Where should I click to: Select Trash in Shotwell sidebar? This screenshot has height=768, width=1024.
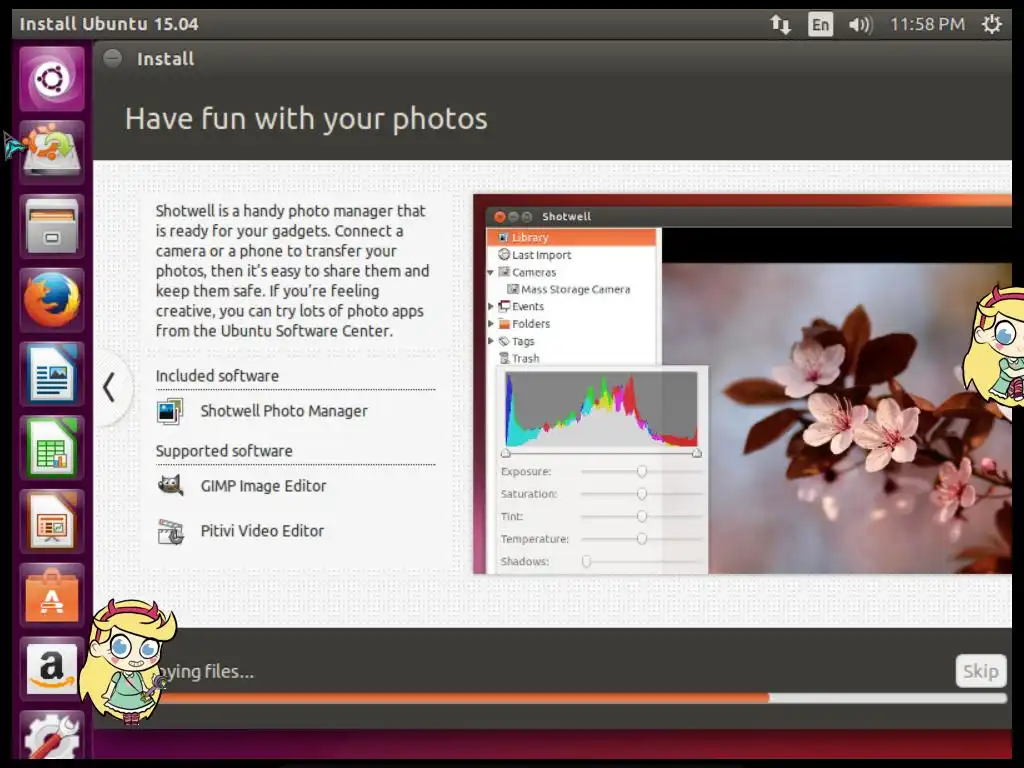coord(519,359)
